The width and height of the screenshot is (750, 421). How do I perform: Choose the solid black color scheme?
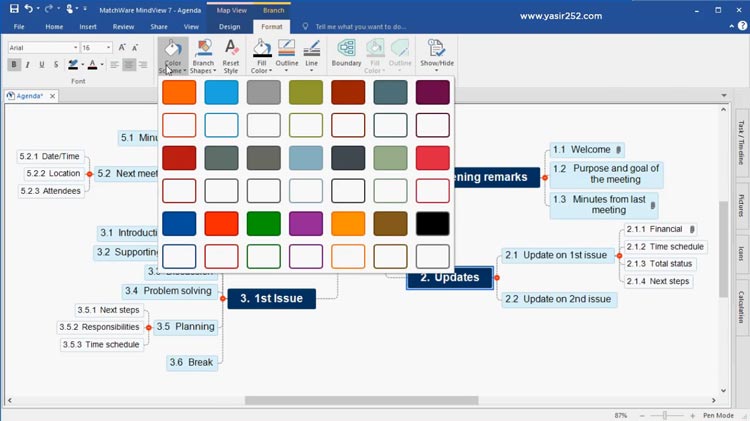(432, 223)
